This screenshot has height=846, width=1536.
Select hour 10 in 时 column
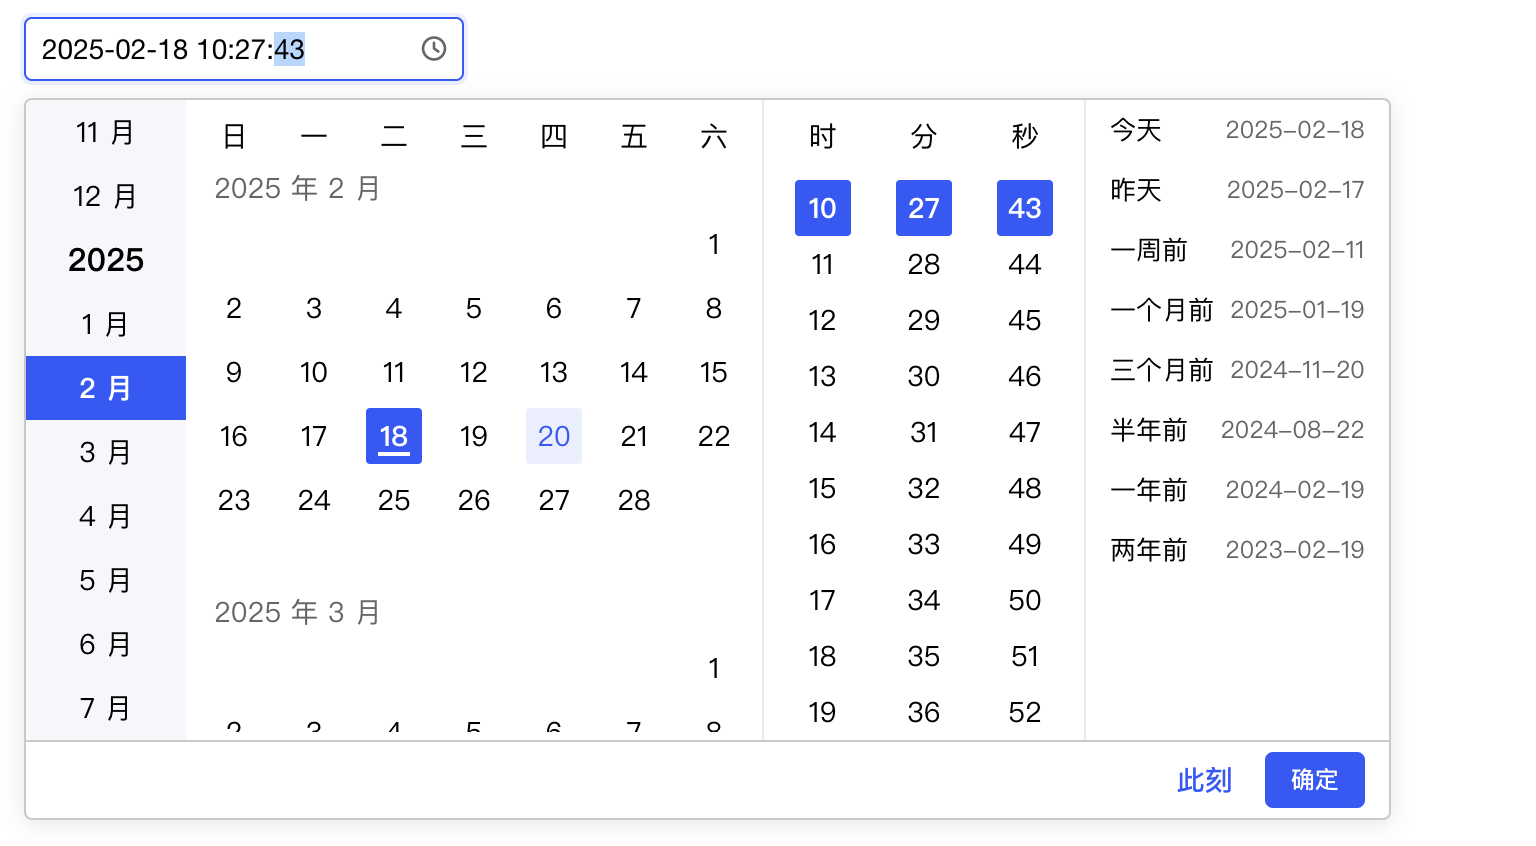coord(823,208)
